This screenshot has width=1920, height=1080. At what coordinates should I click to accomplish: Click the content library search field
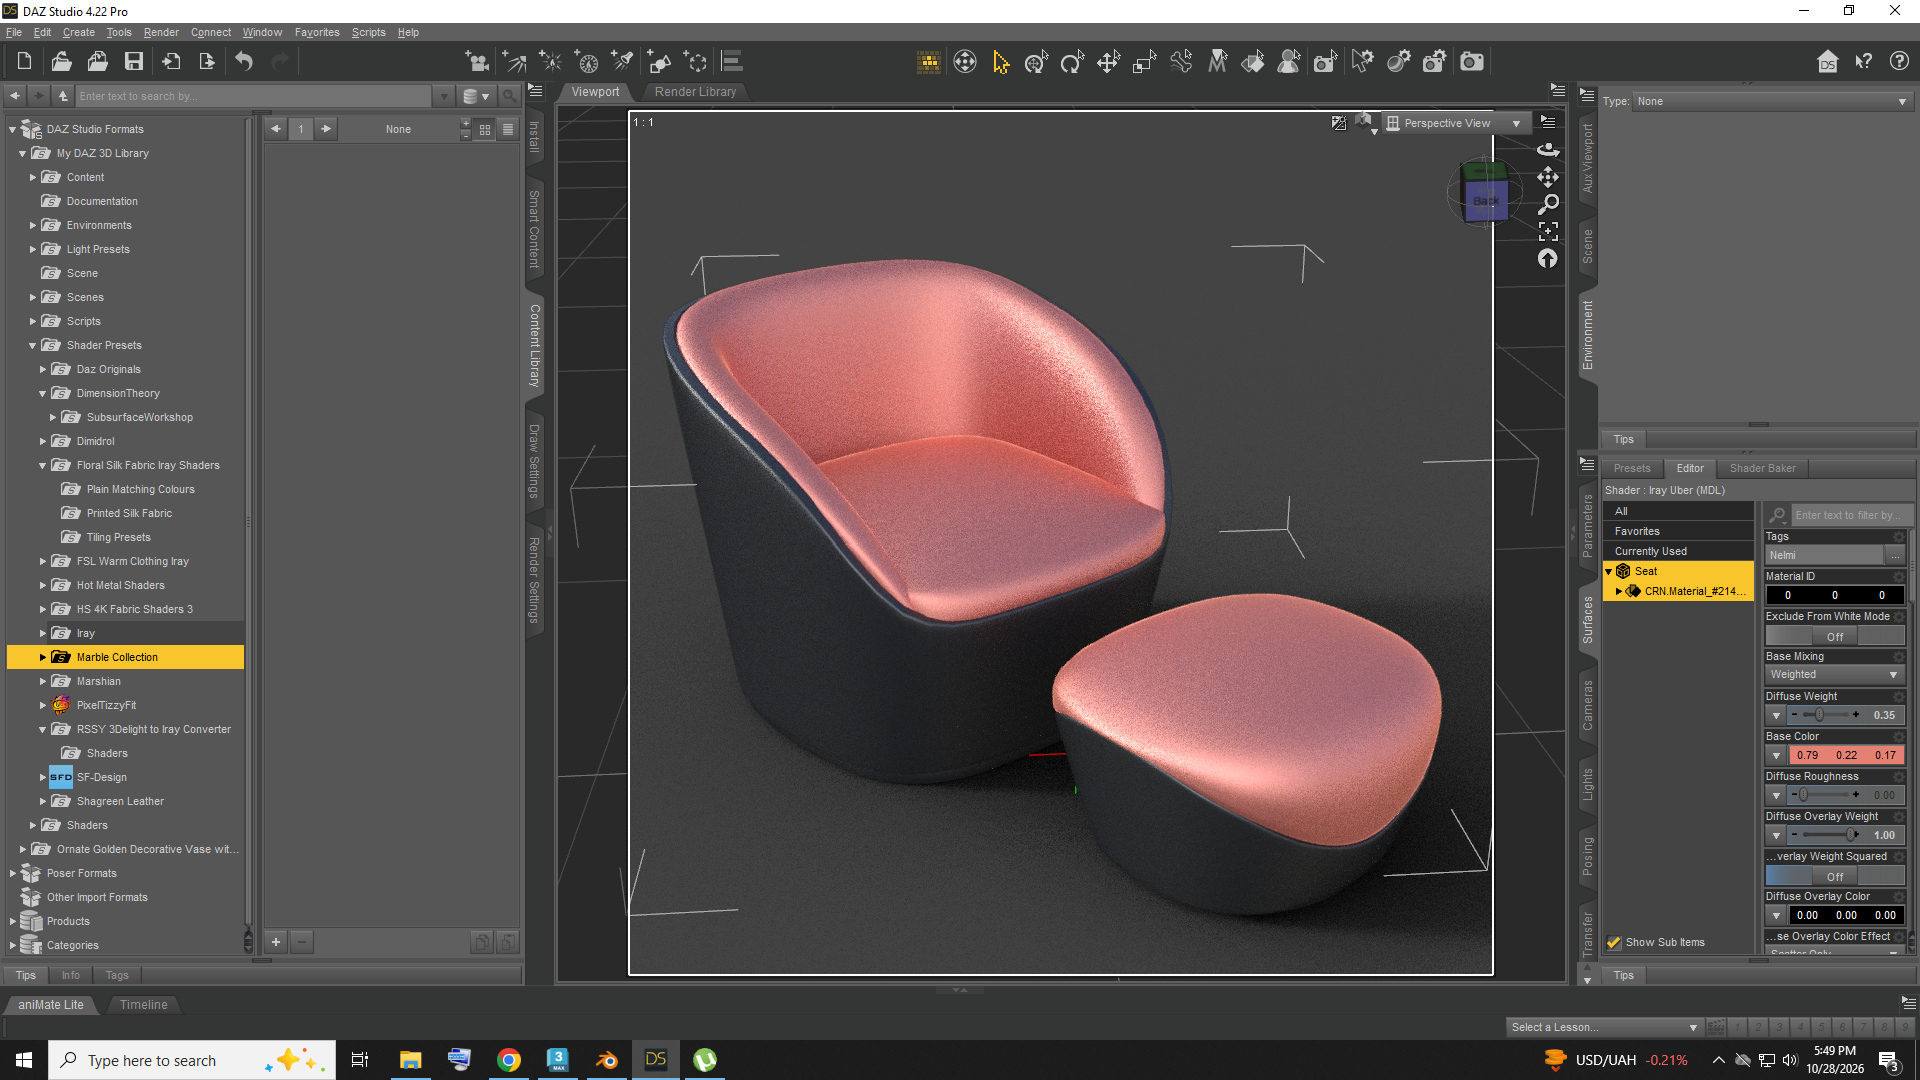click(255, 96)
